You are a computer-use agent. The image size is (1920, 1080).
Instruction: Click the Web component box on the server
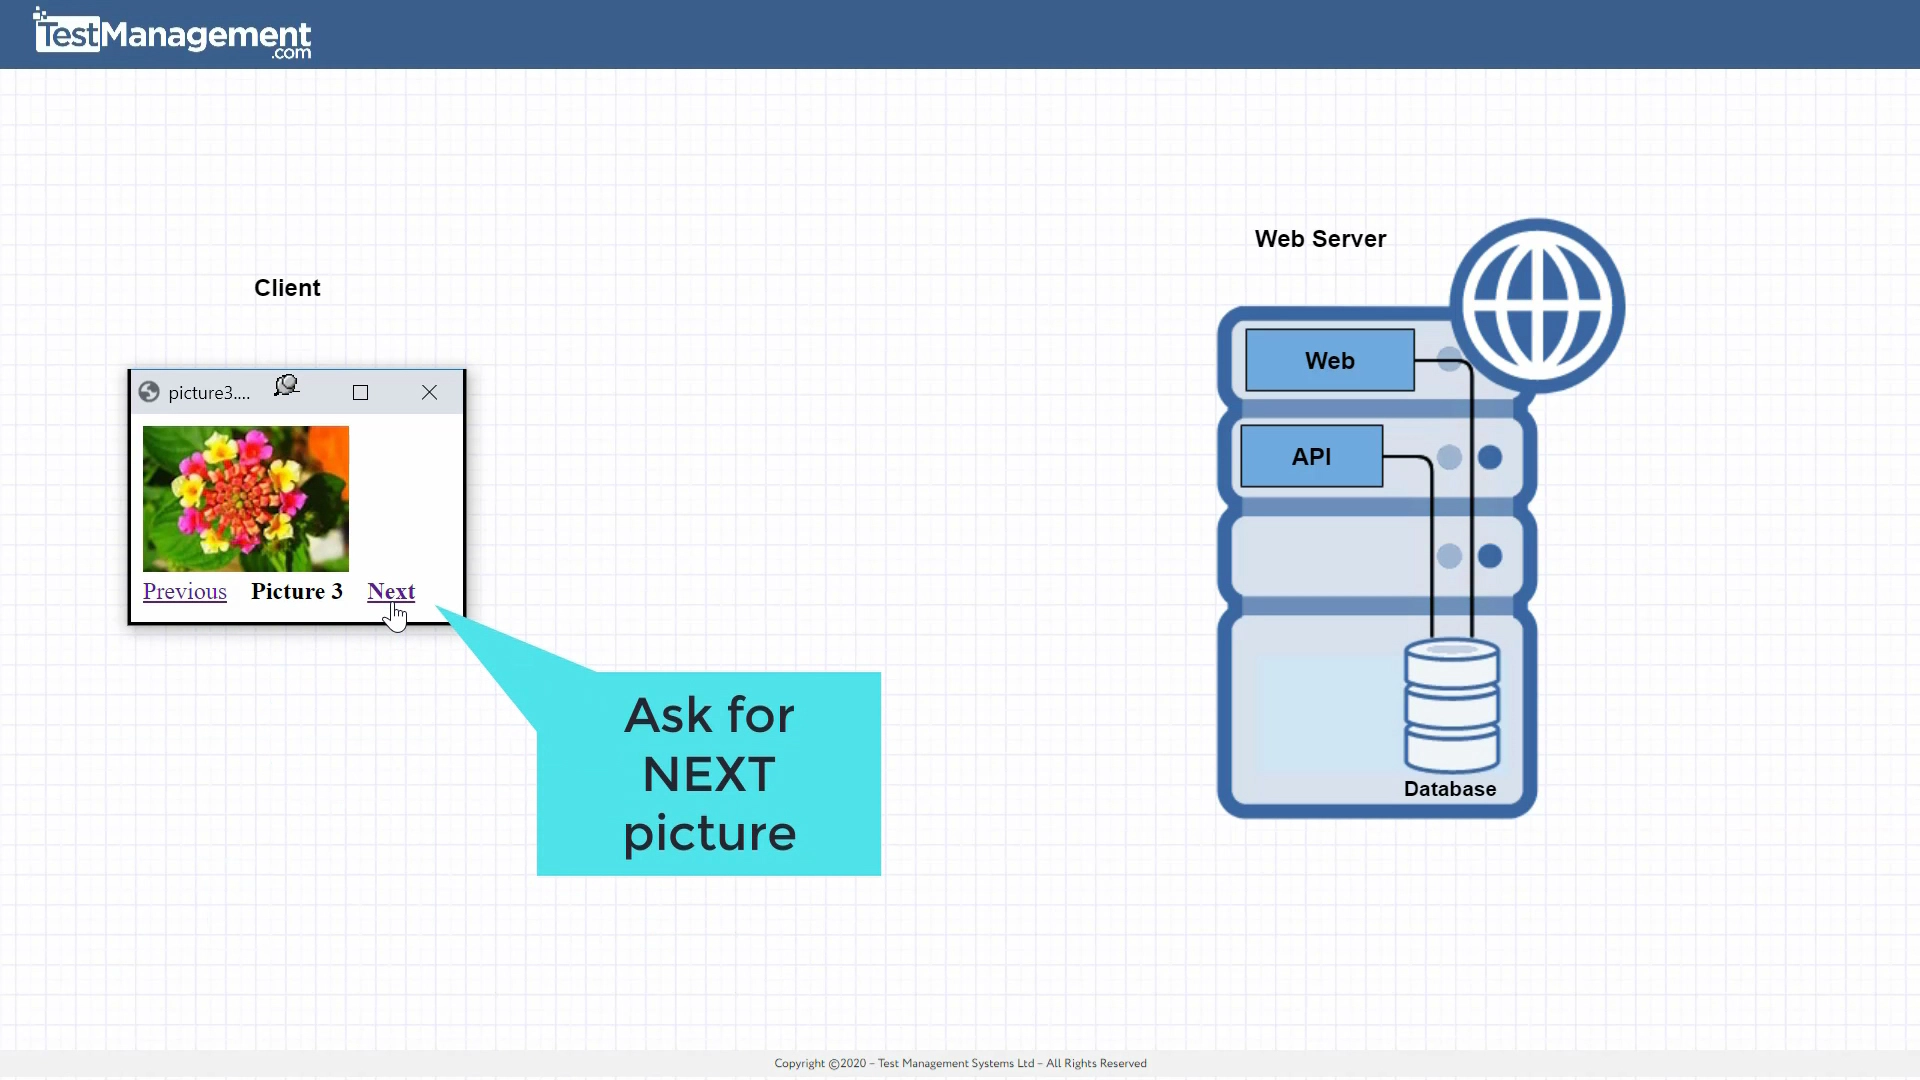(1329, 360)
